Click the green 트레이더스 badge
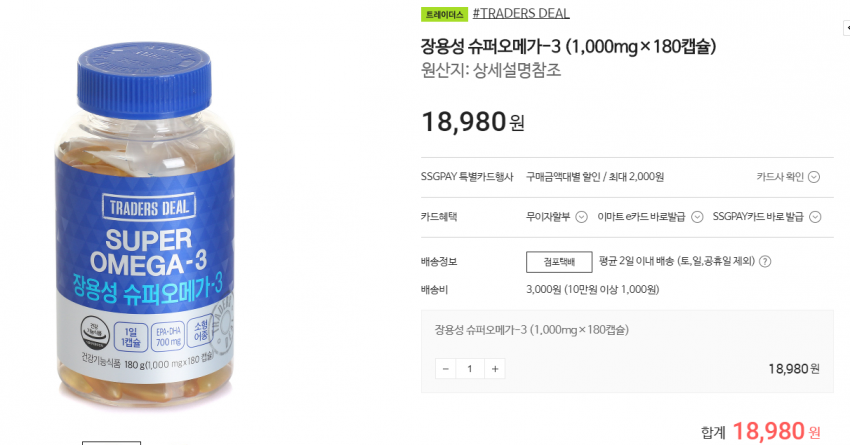The width and height of the screenshot is (850, 445). (444, 15)
